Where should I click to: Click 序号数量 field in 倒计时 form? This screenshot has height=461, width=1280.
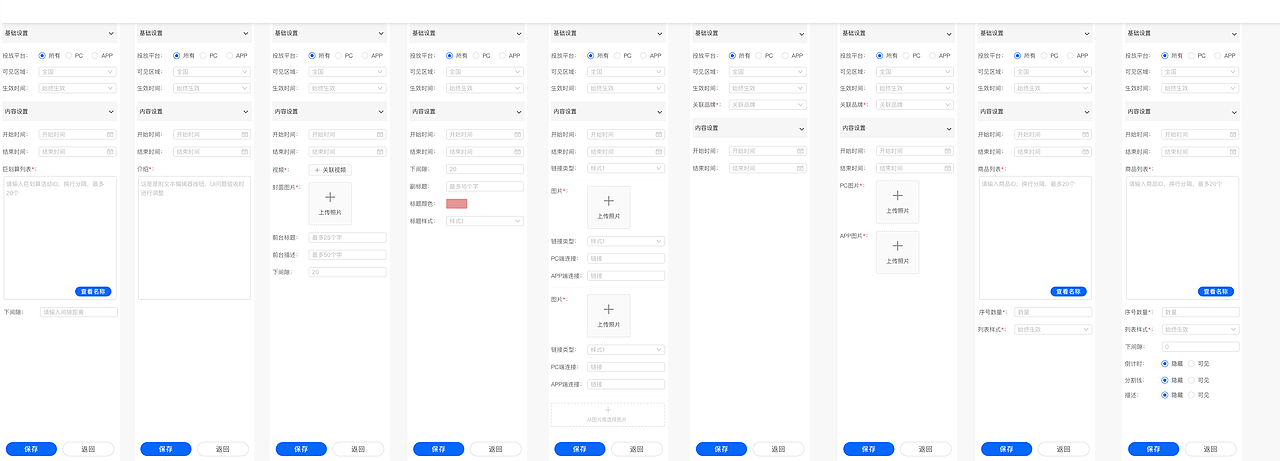[x=1201, y=312]
